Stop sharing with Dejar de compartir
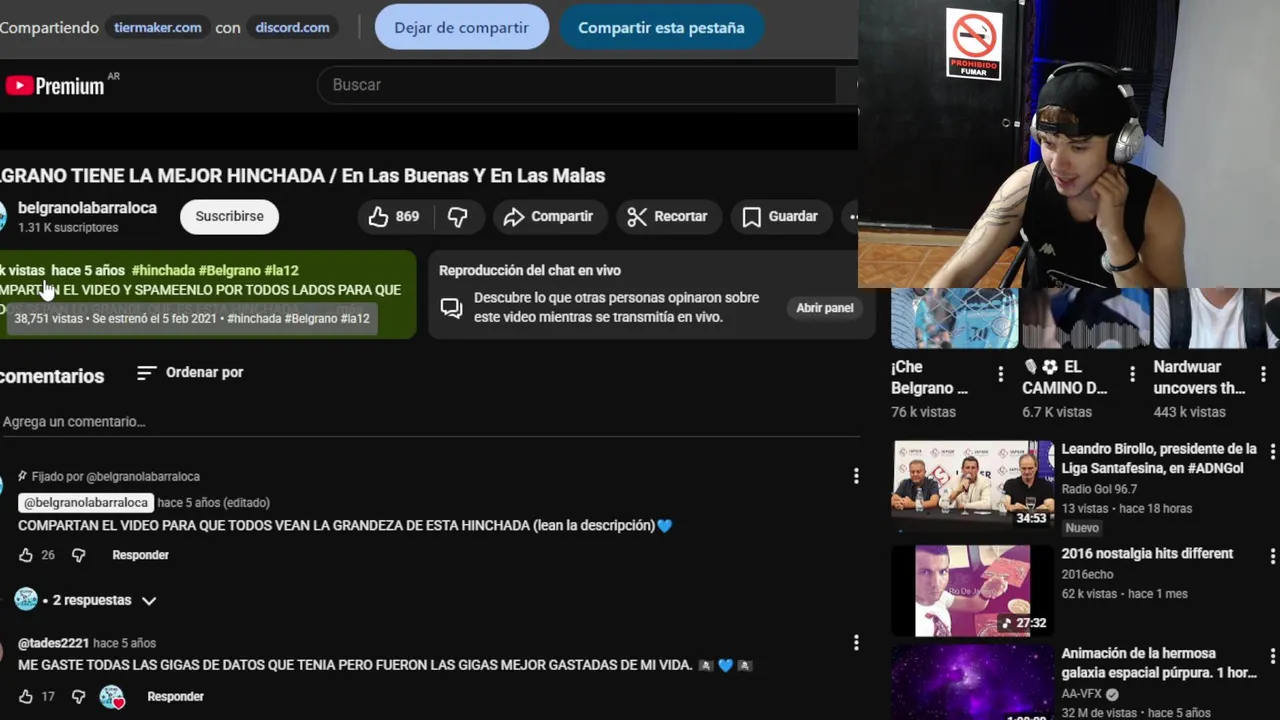The width and height of the screenshot is (1280, 720). point(461,27)
